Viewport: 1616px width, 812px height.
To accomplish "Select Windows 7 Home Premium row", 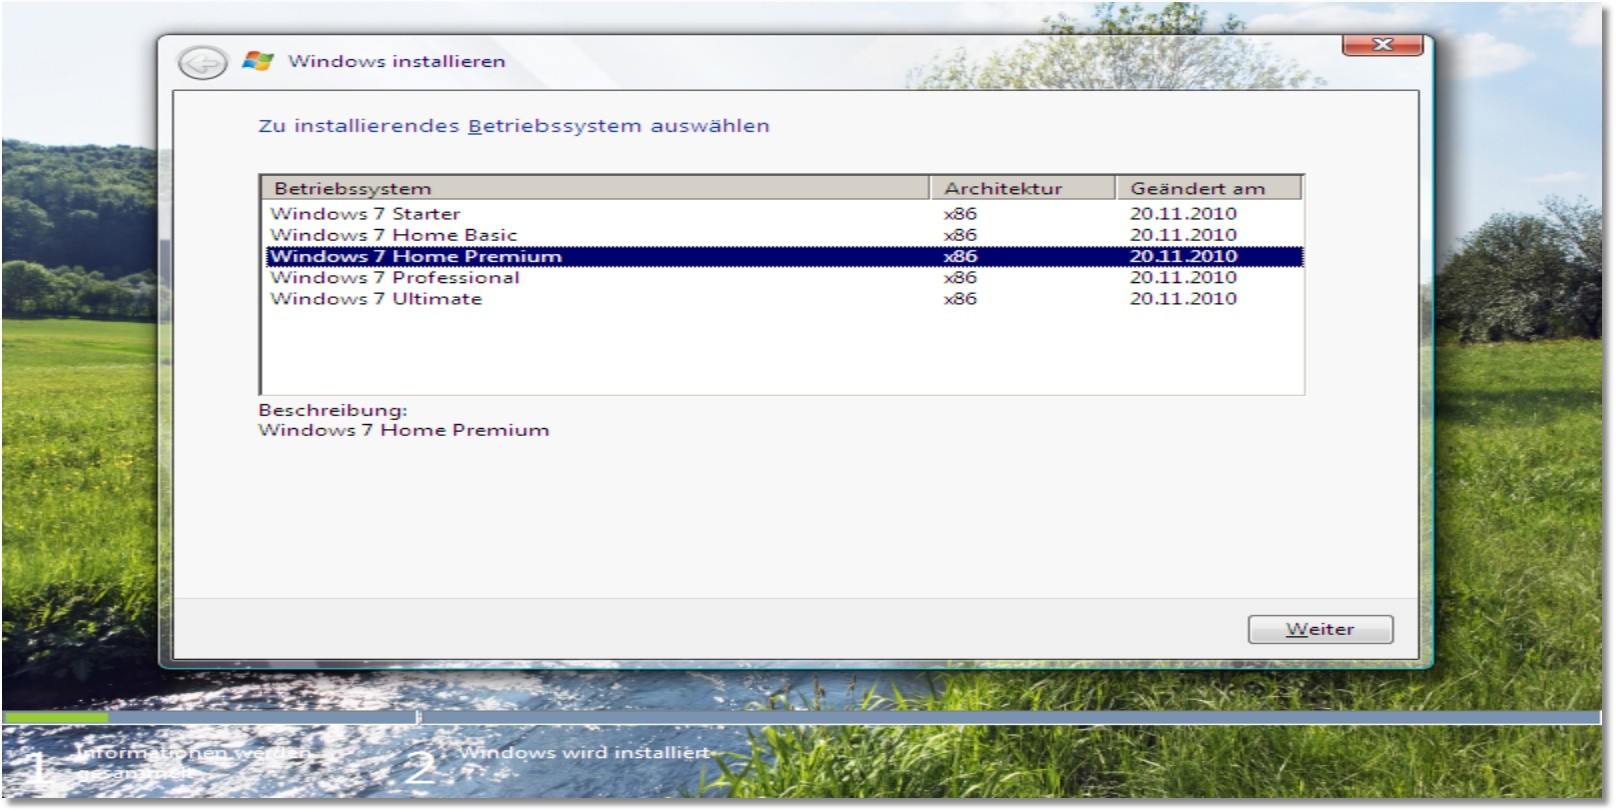I will (784, 256).
